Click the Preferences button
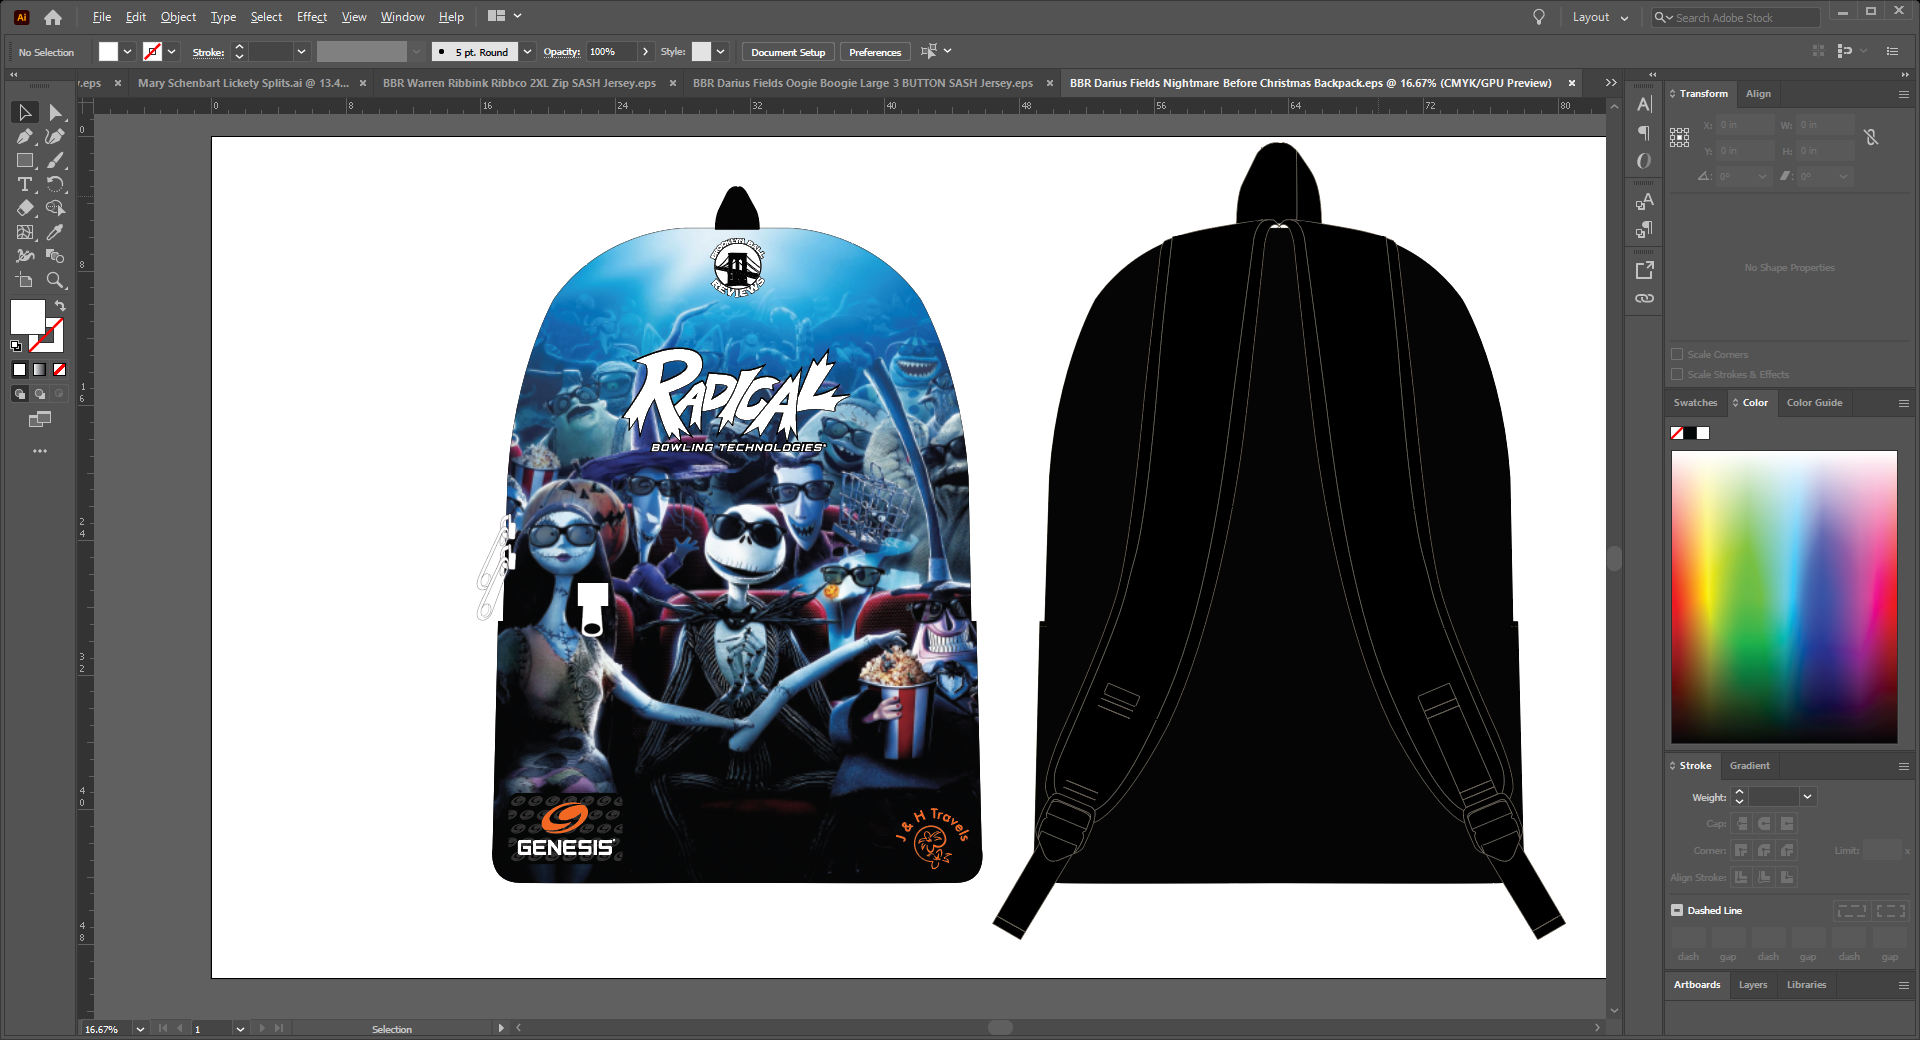 coord(875,52)
